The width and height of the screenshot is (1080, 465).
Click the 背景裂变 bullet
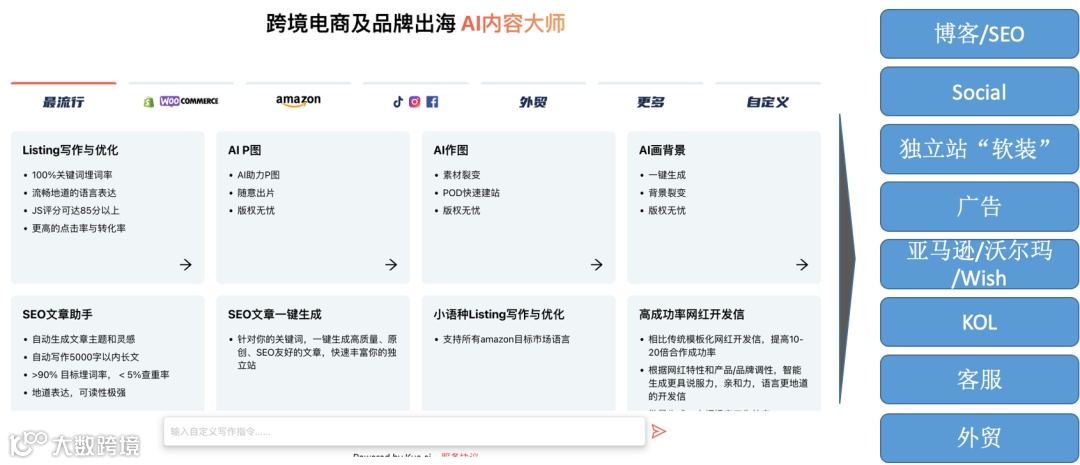coord(667,193)
